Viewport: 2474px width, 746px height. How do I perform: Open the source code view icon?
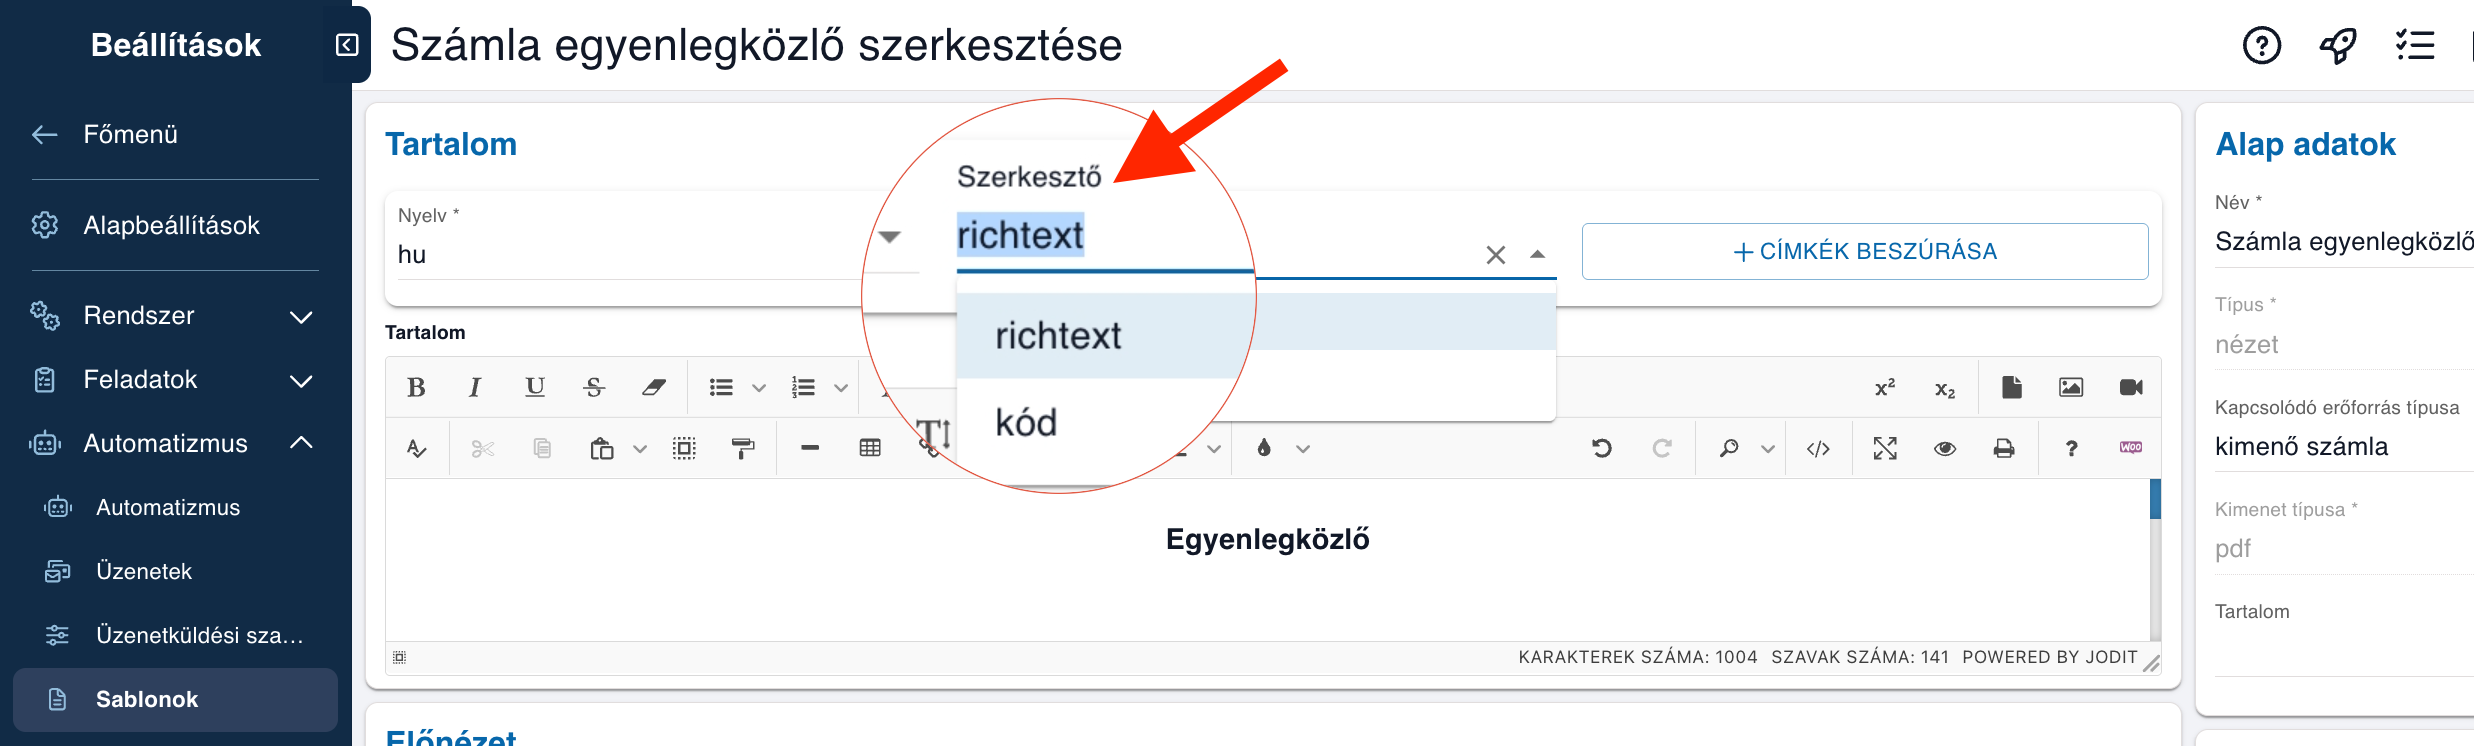click(1818, 448)
